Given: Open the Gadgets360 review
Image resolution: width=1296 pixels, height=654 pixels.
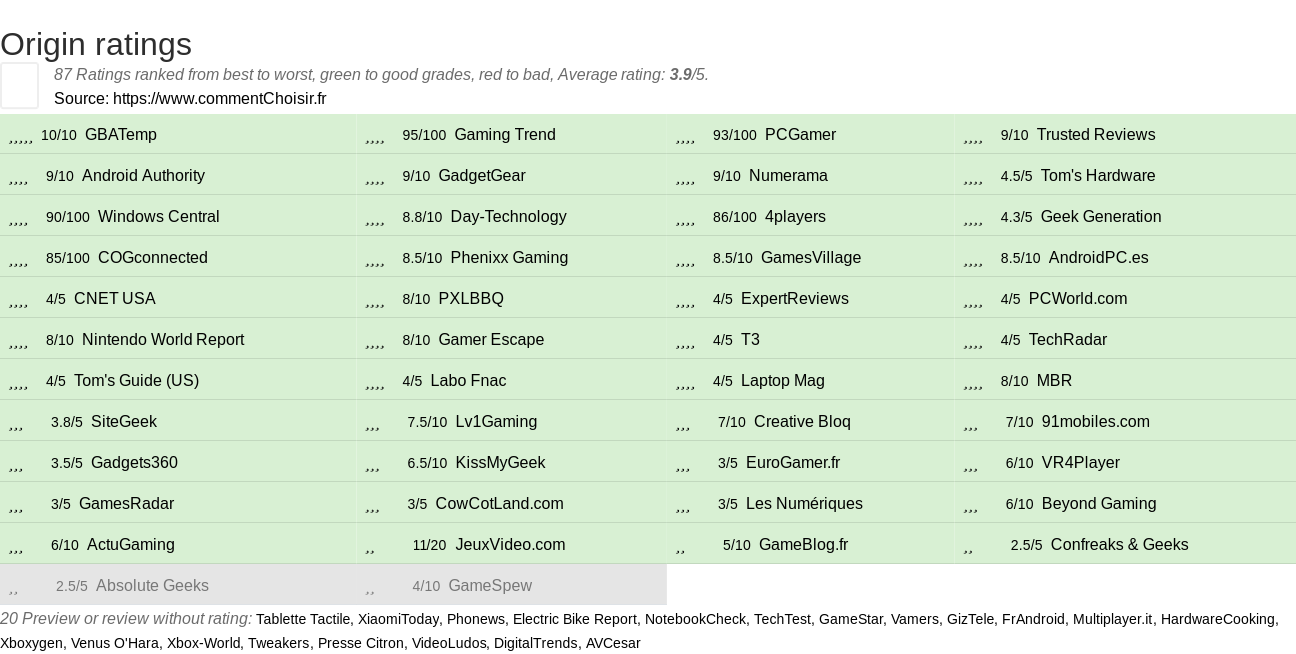Looking at the screenshot, I should 134,463.
